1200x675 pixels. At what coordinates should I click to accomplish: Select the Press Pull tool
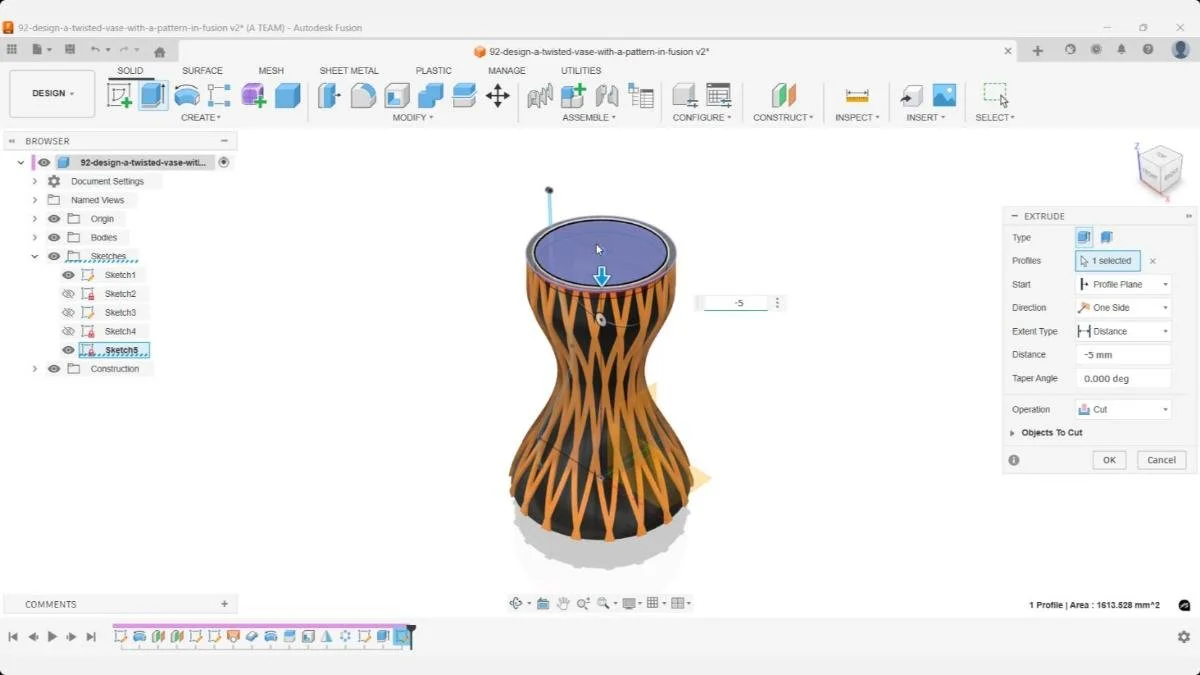329,95
